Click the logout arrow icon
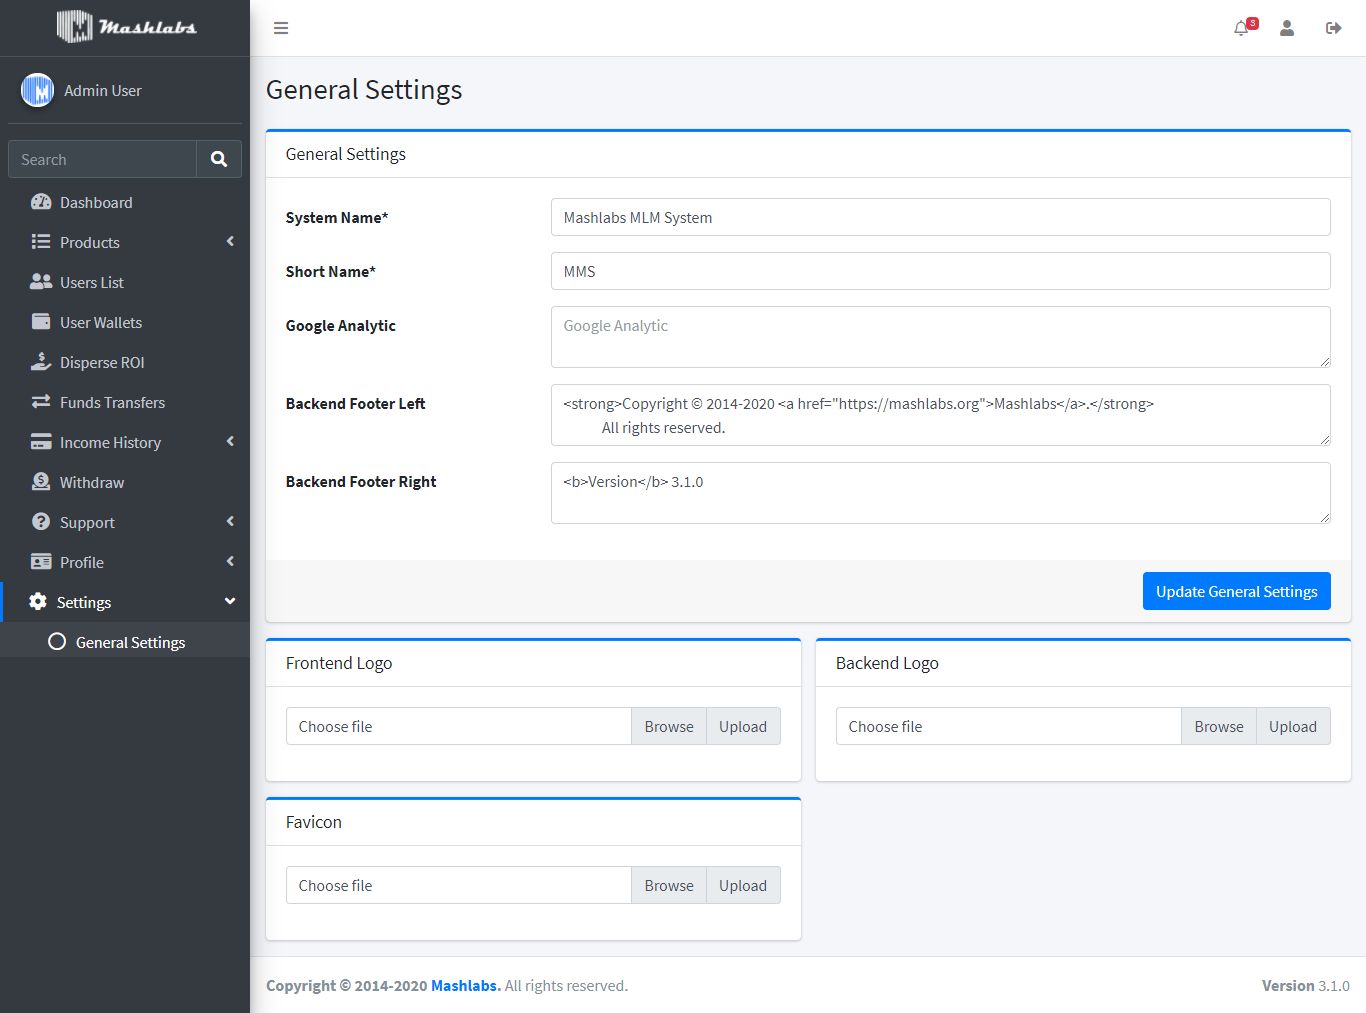The height and width of the screenshot is (1013, 1366). click(x=1333, y=28)
